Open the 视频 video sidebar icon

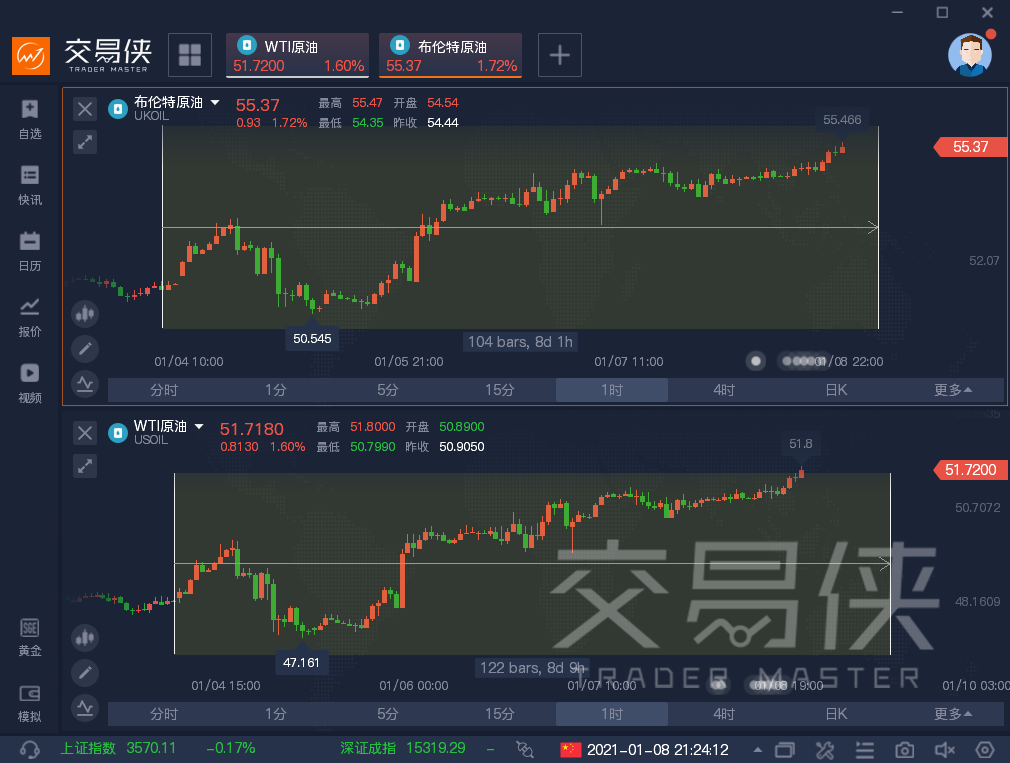[30, 384]
